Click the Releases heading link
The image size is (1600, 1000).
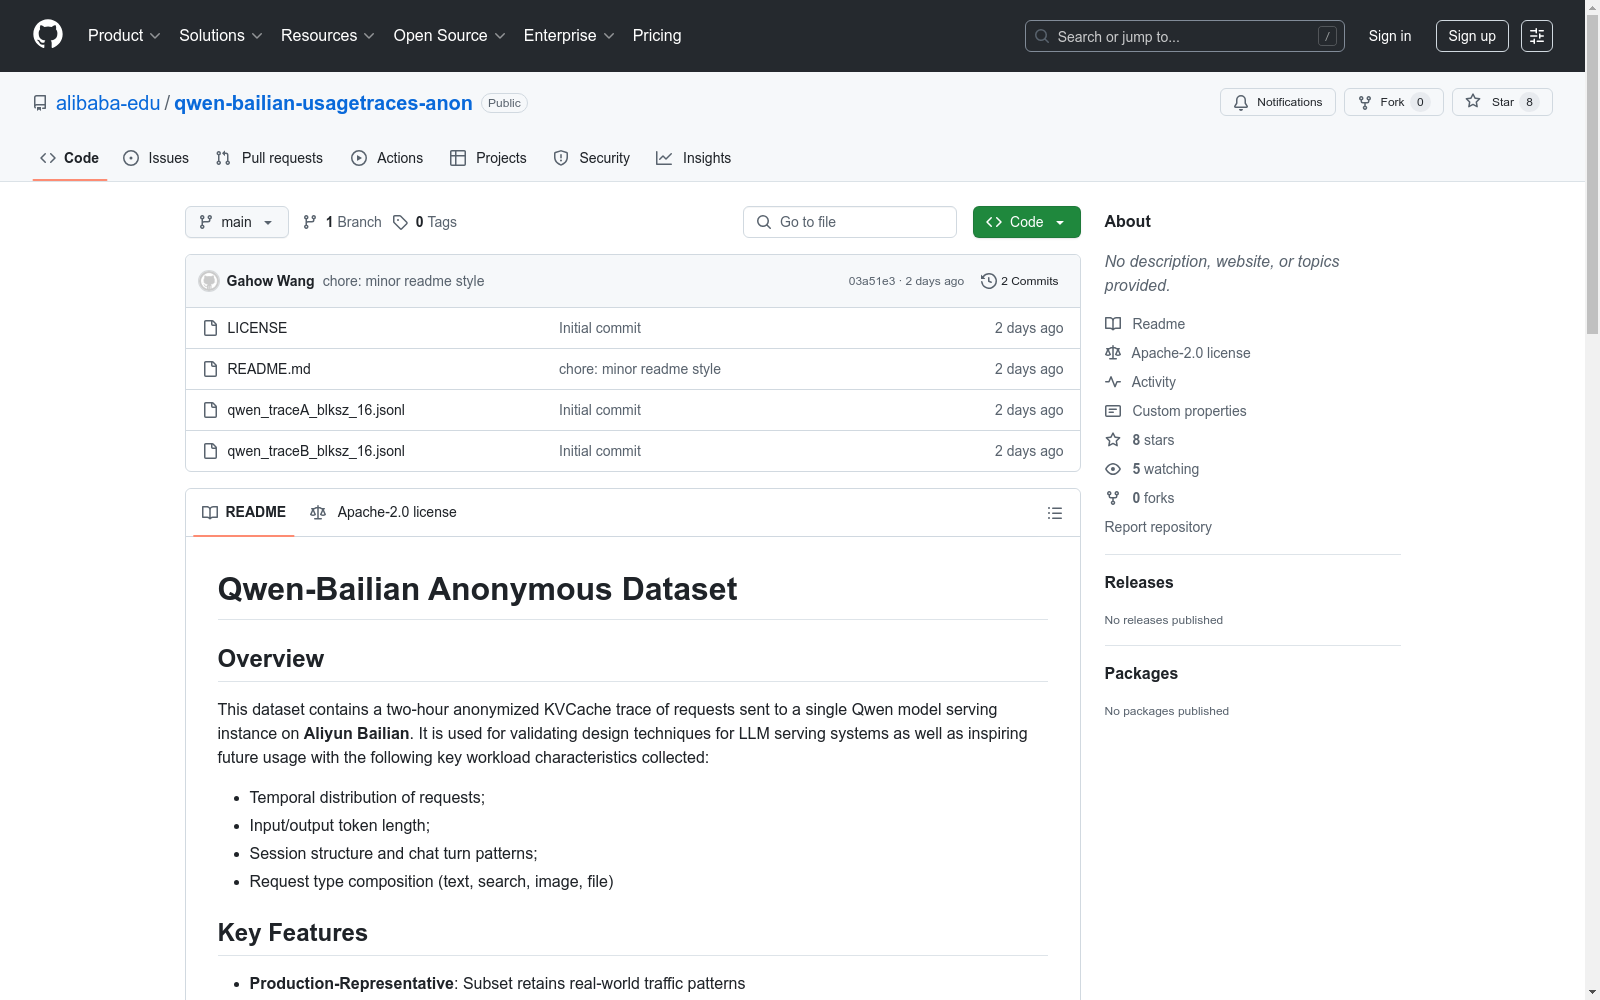point(1139,582)
